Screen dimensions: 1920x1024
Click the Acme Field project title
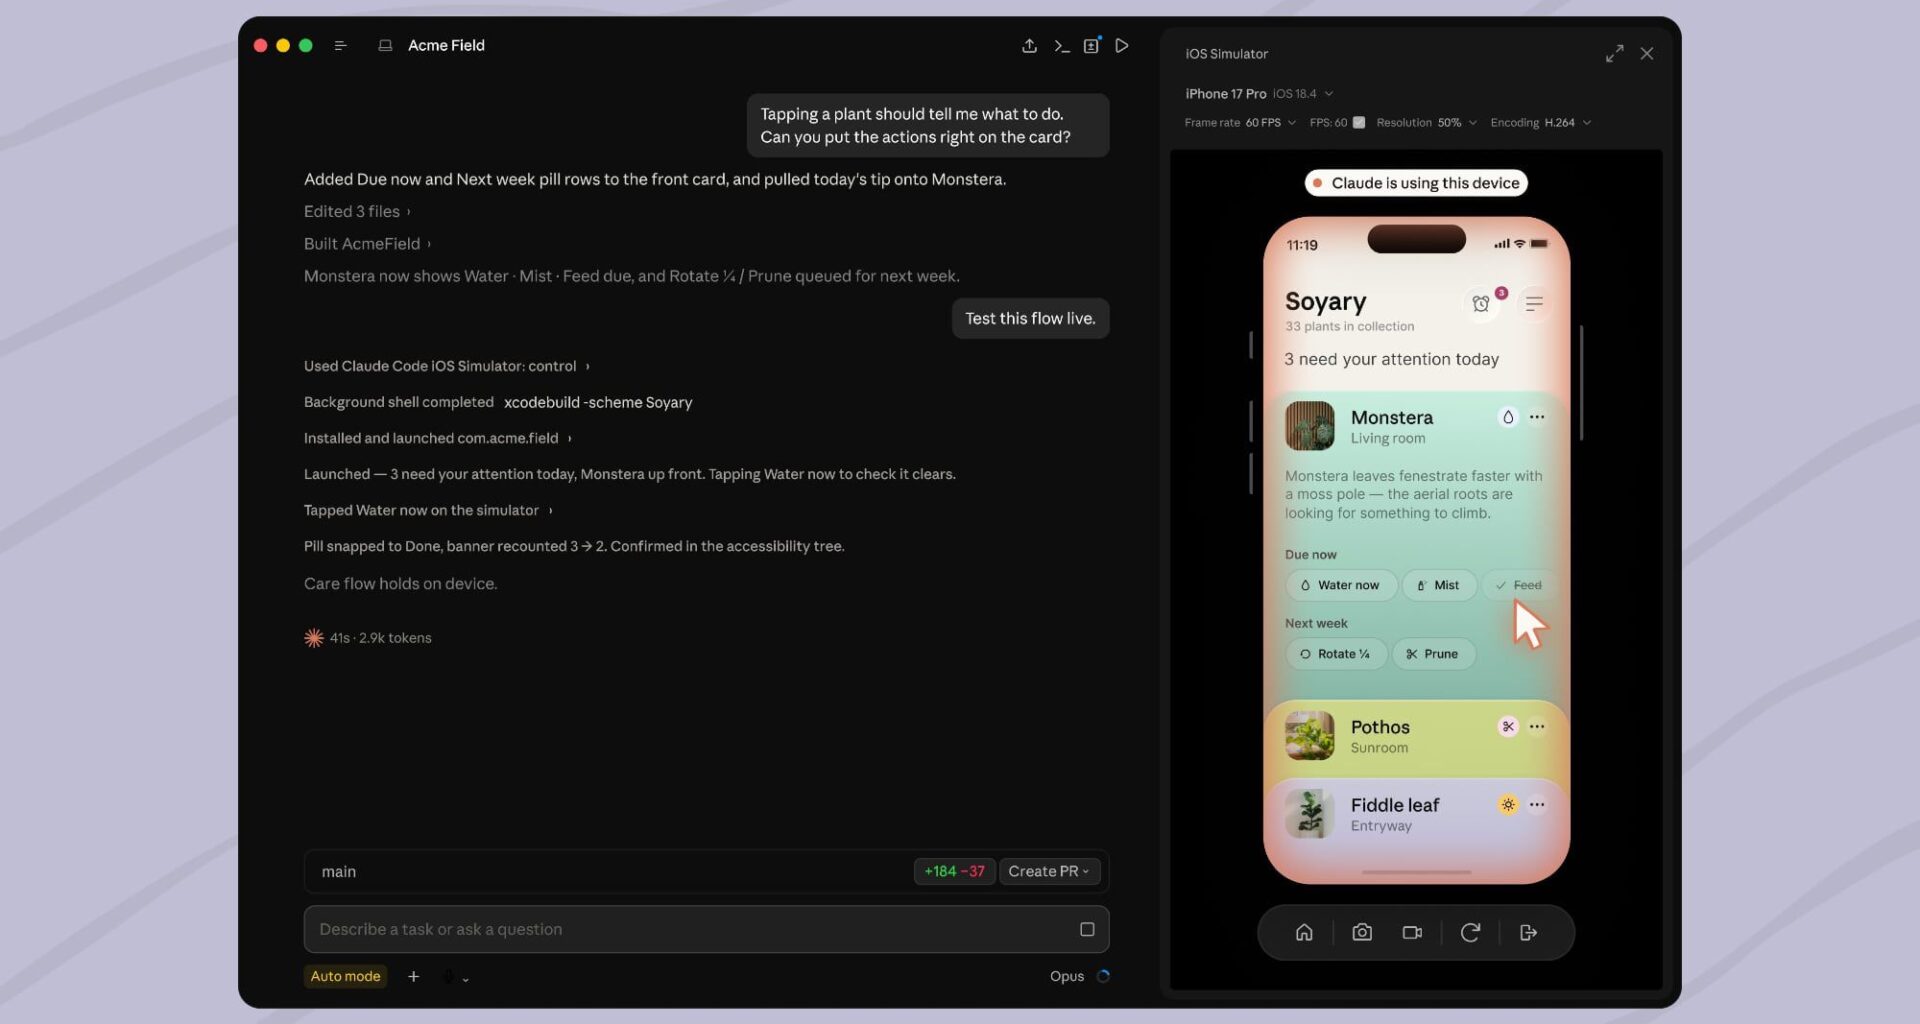click(446, 46)
